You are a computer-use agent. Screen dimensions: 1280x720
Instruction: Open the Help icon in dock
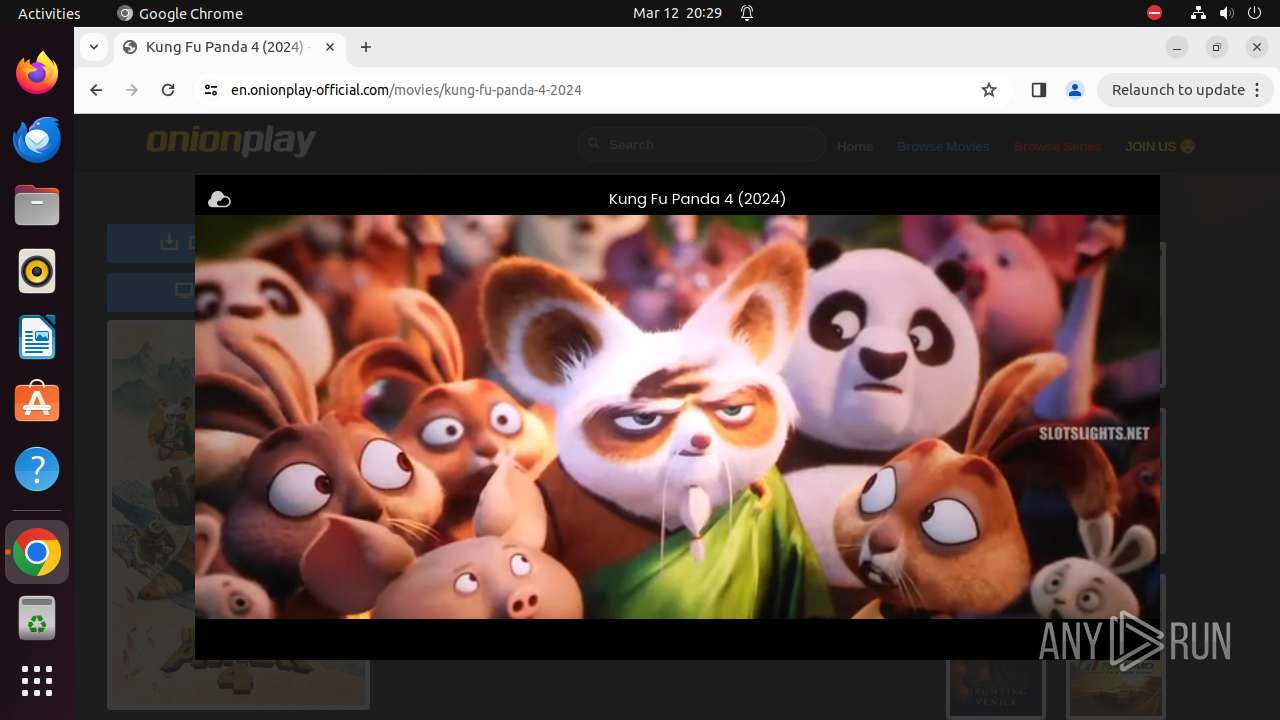pos(37,469)
